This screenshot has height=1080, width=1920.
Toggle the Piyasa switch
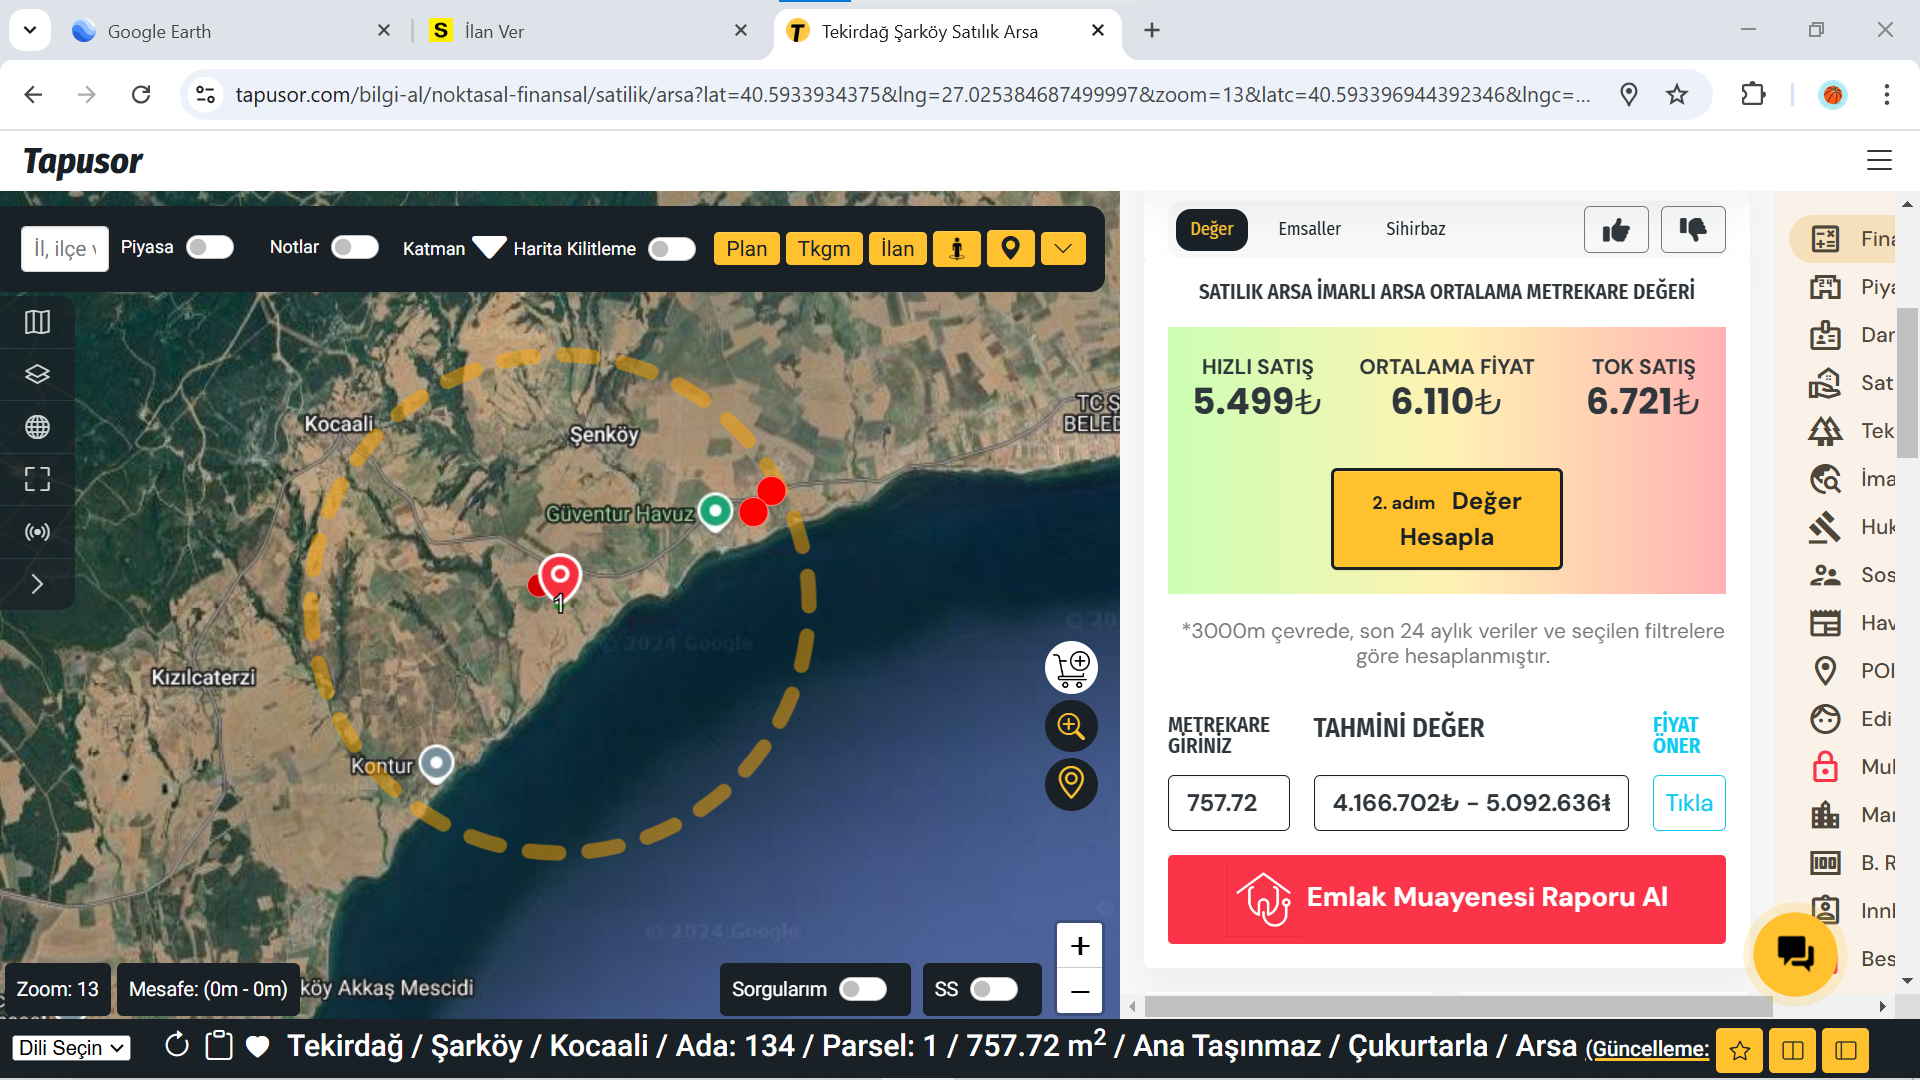(x=210, y=247)
